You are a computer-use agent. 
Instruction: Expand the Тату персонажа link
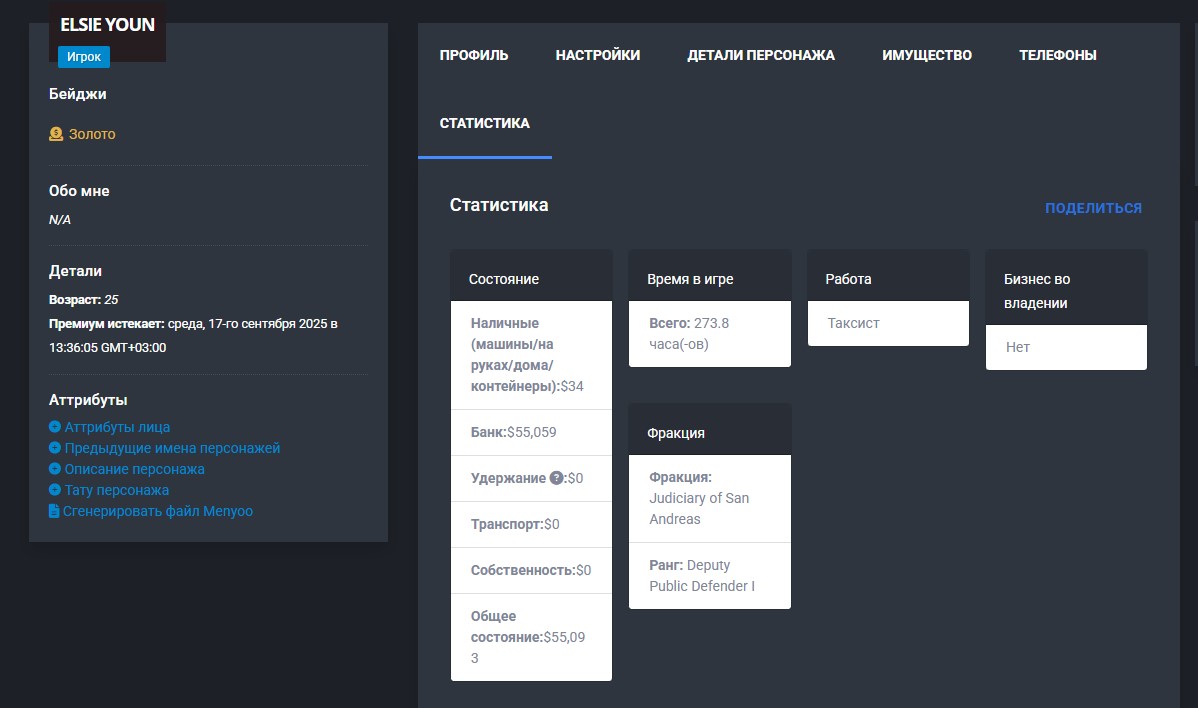[x=117, y=490]
